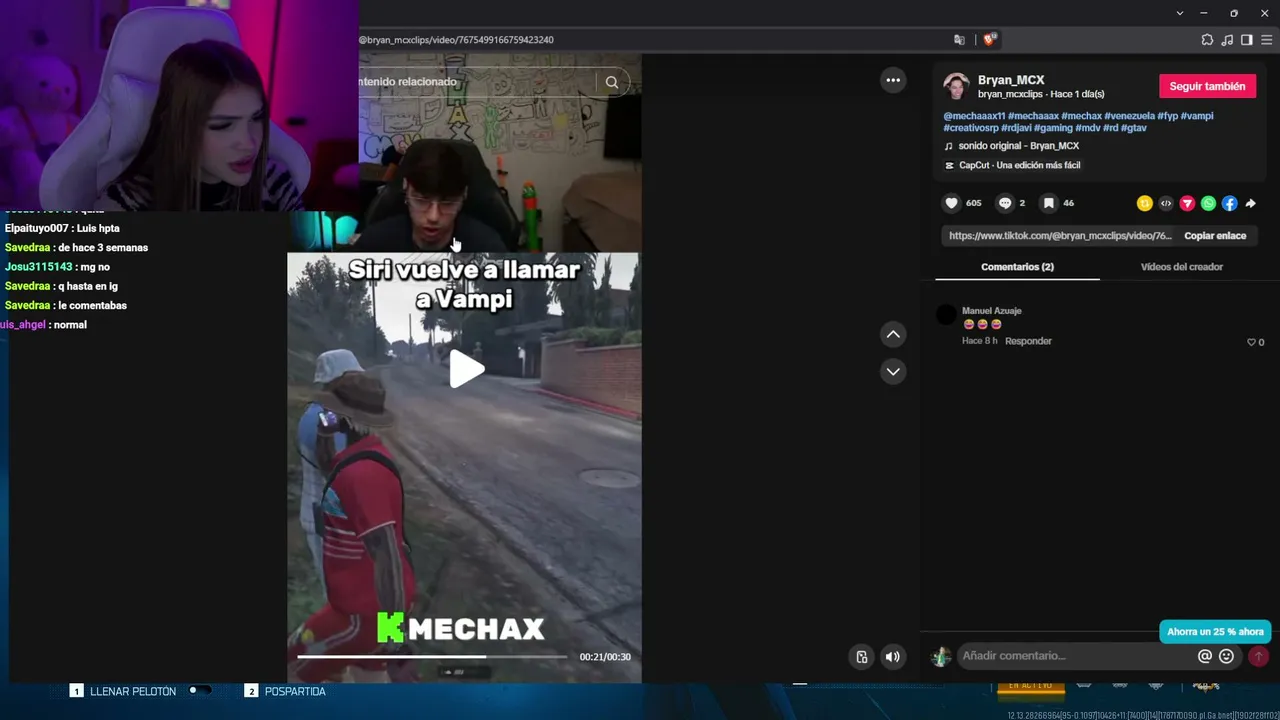
Task: Open the #gtav hashtag
Action: pos(1134,128)
